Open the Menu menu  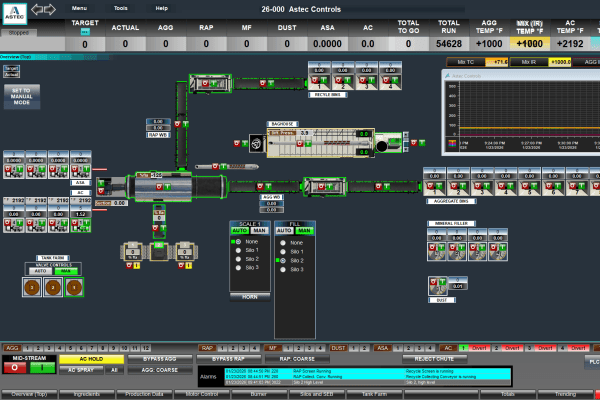79,8
